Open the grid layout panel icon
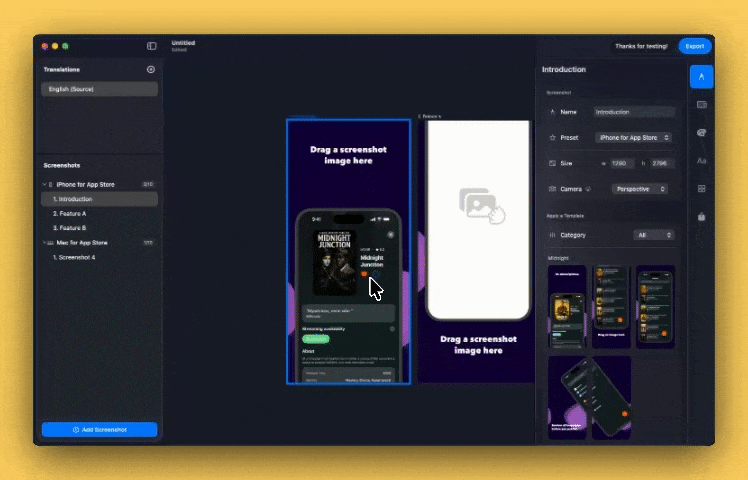 tap(701, 188)
